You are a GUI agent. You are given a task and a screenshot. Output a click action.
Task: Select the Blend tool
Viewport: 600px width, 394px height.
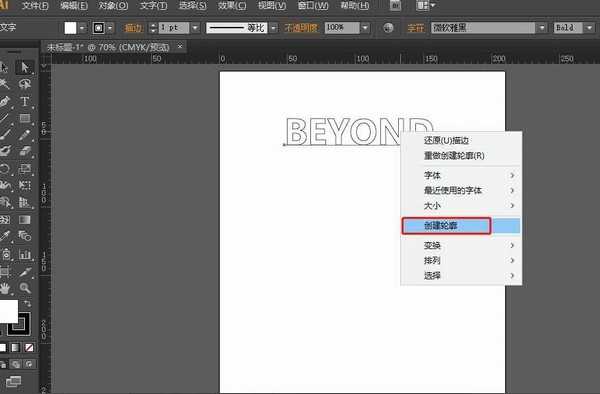pos(25,236)
